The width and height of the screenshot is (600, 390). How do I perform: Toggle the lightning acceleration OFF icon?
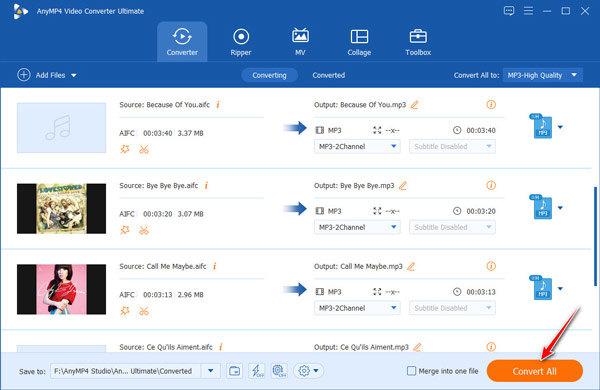tap(257, 370)
